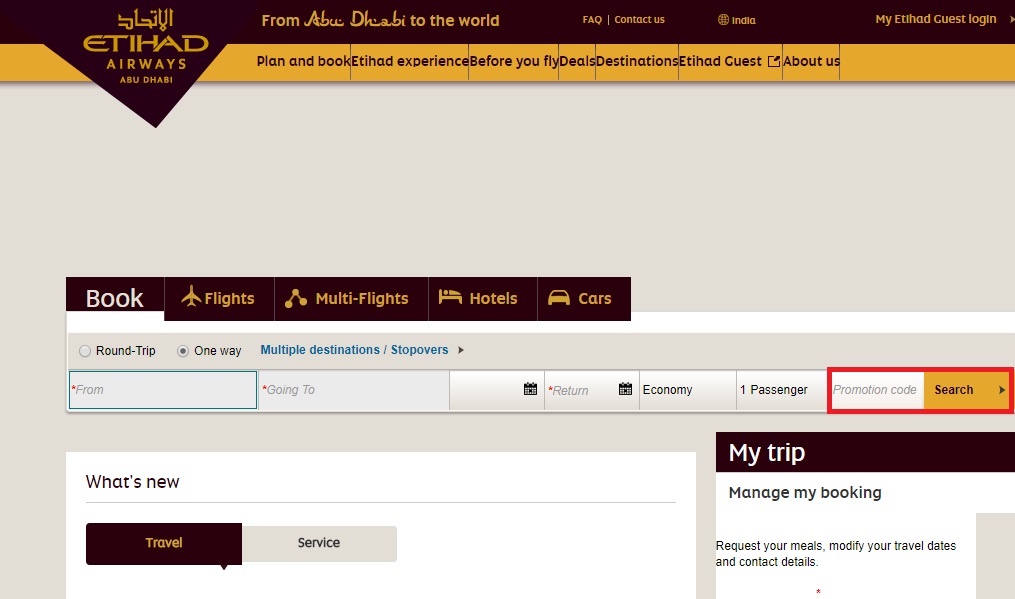
Task: Click the arrow on the Search button
Action: point(1001,390)
